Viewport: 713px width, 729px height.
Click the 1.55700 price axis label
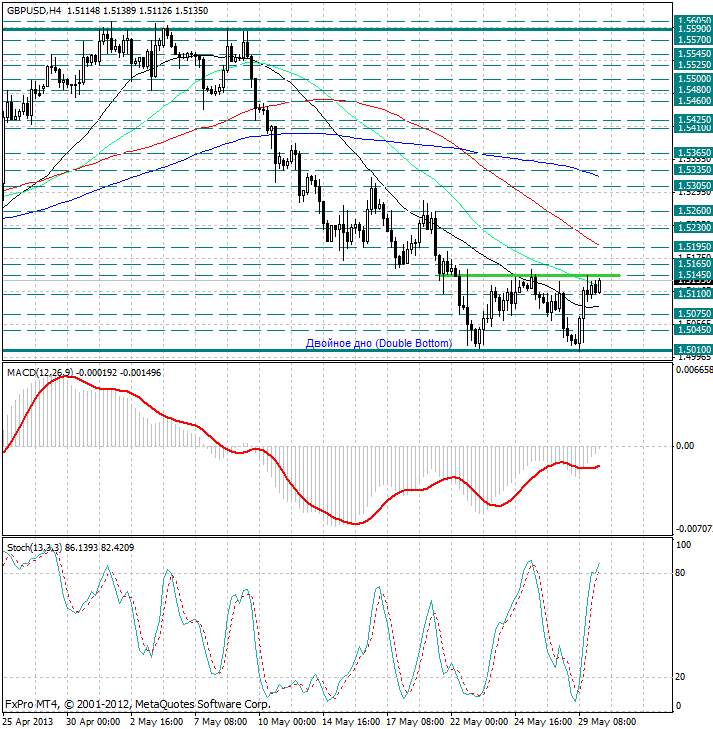click(x=693, y=40)
